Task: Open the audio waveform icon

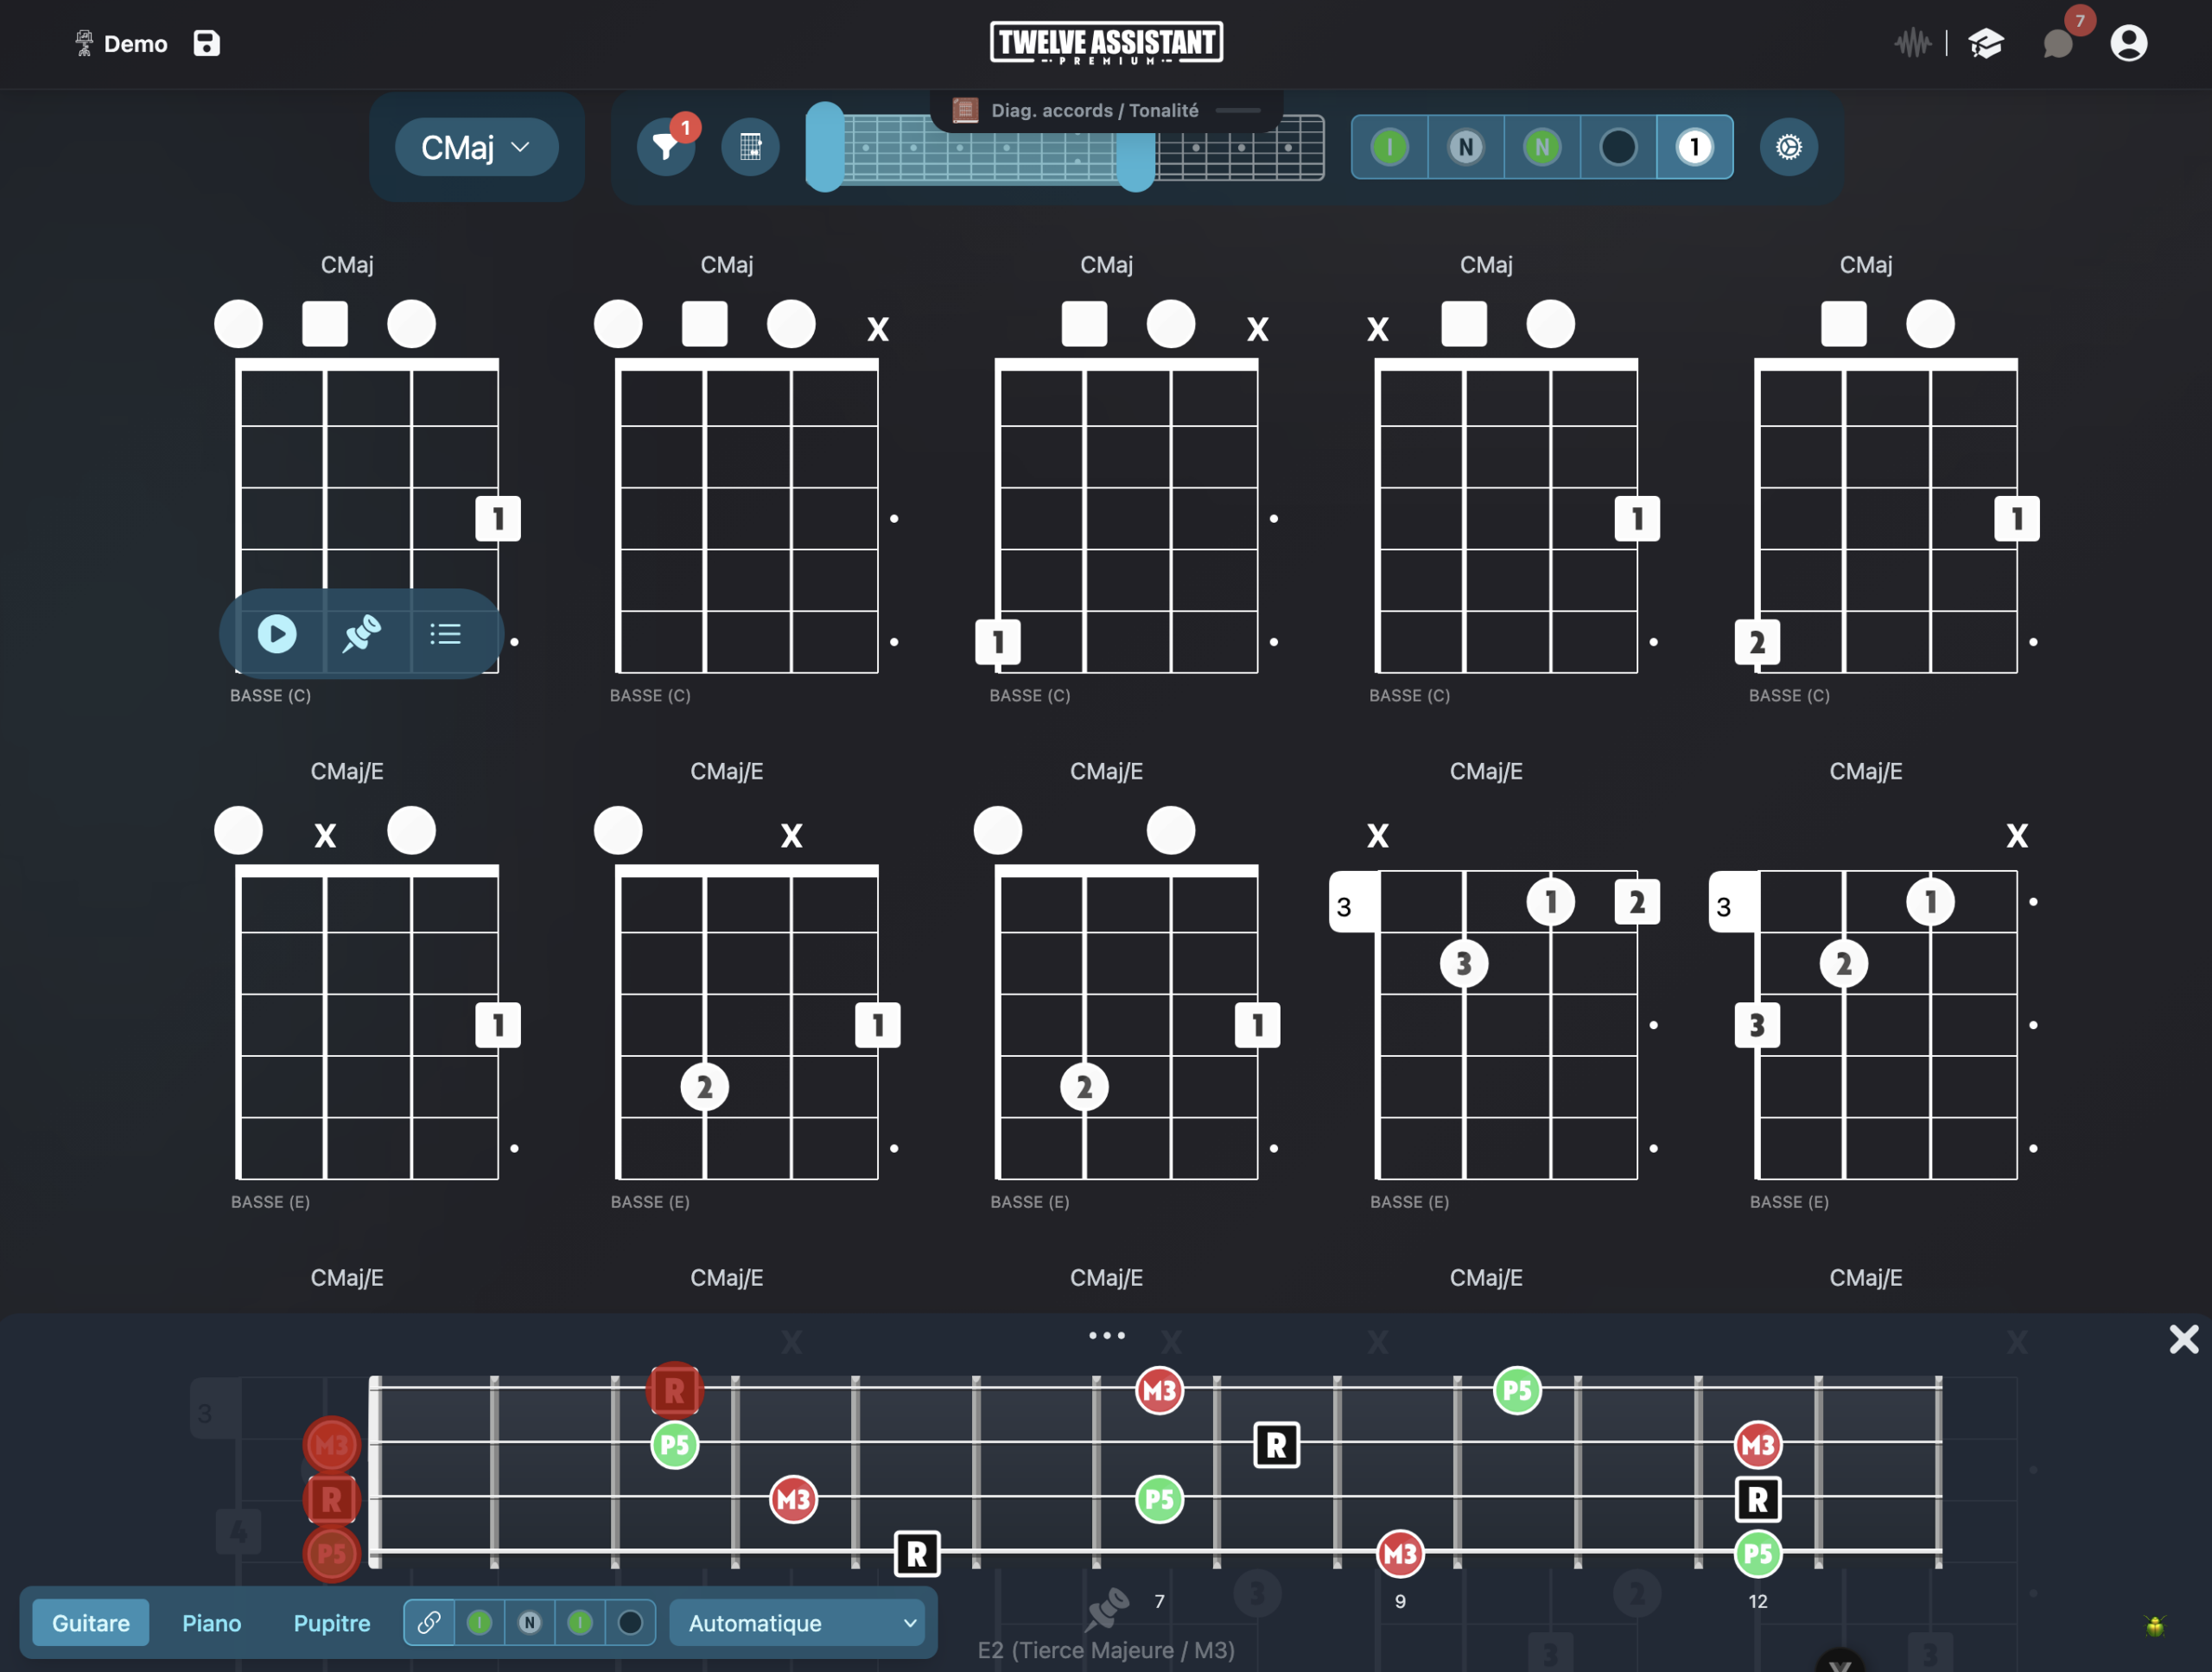Action: click(x=1912, y=43)
